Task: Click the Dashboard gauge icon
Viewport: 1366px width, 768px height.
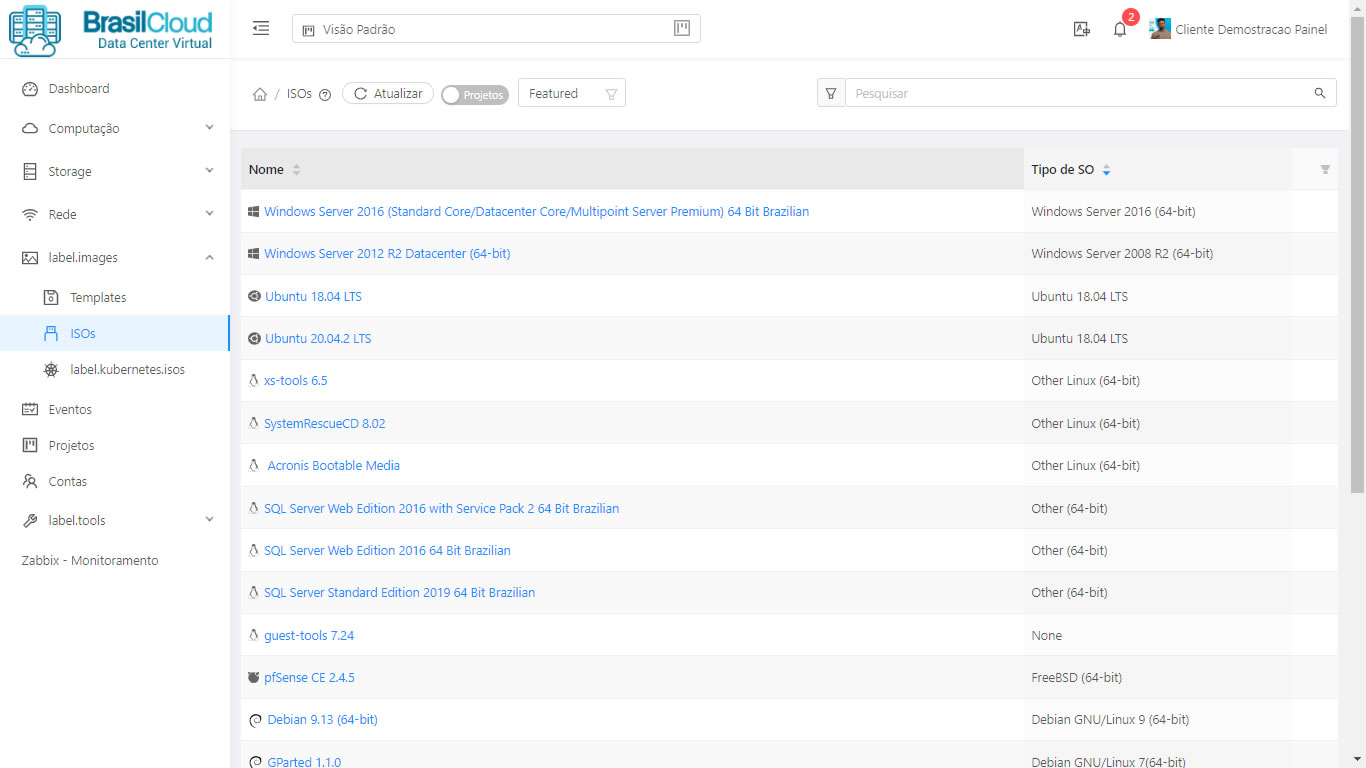Action: [30, 88]
